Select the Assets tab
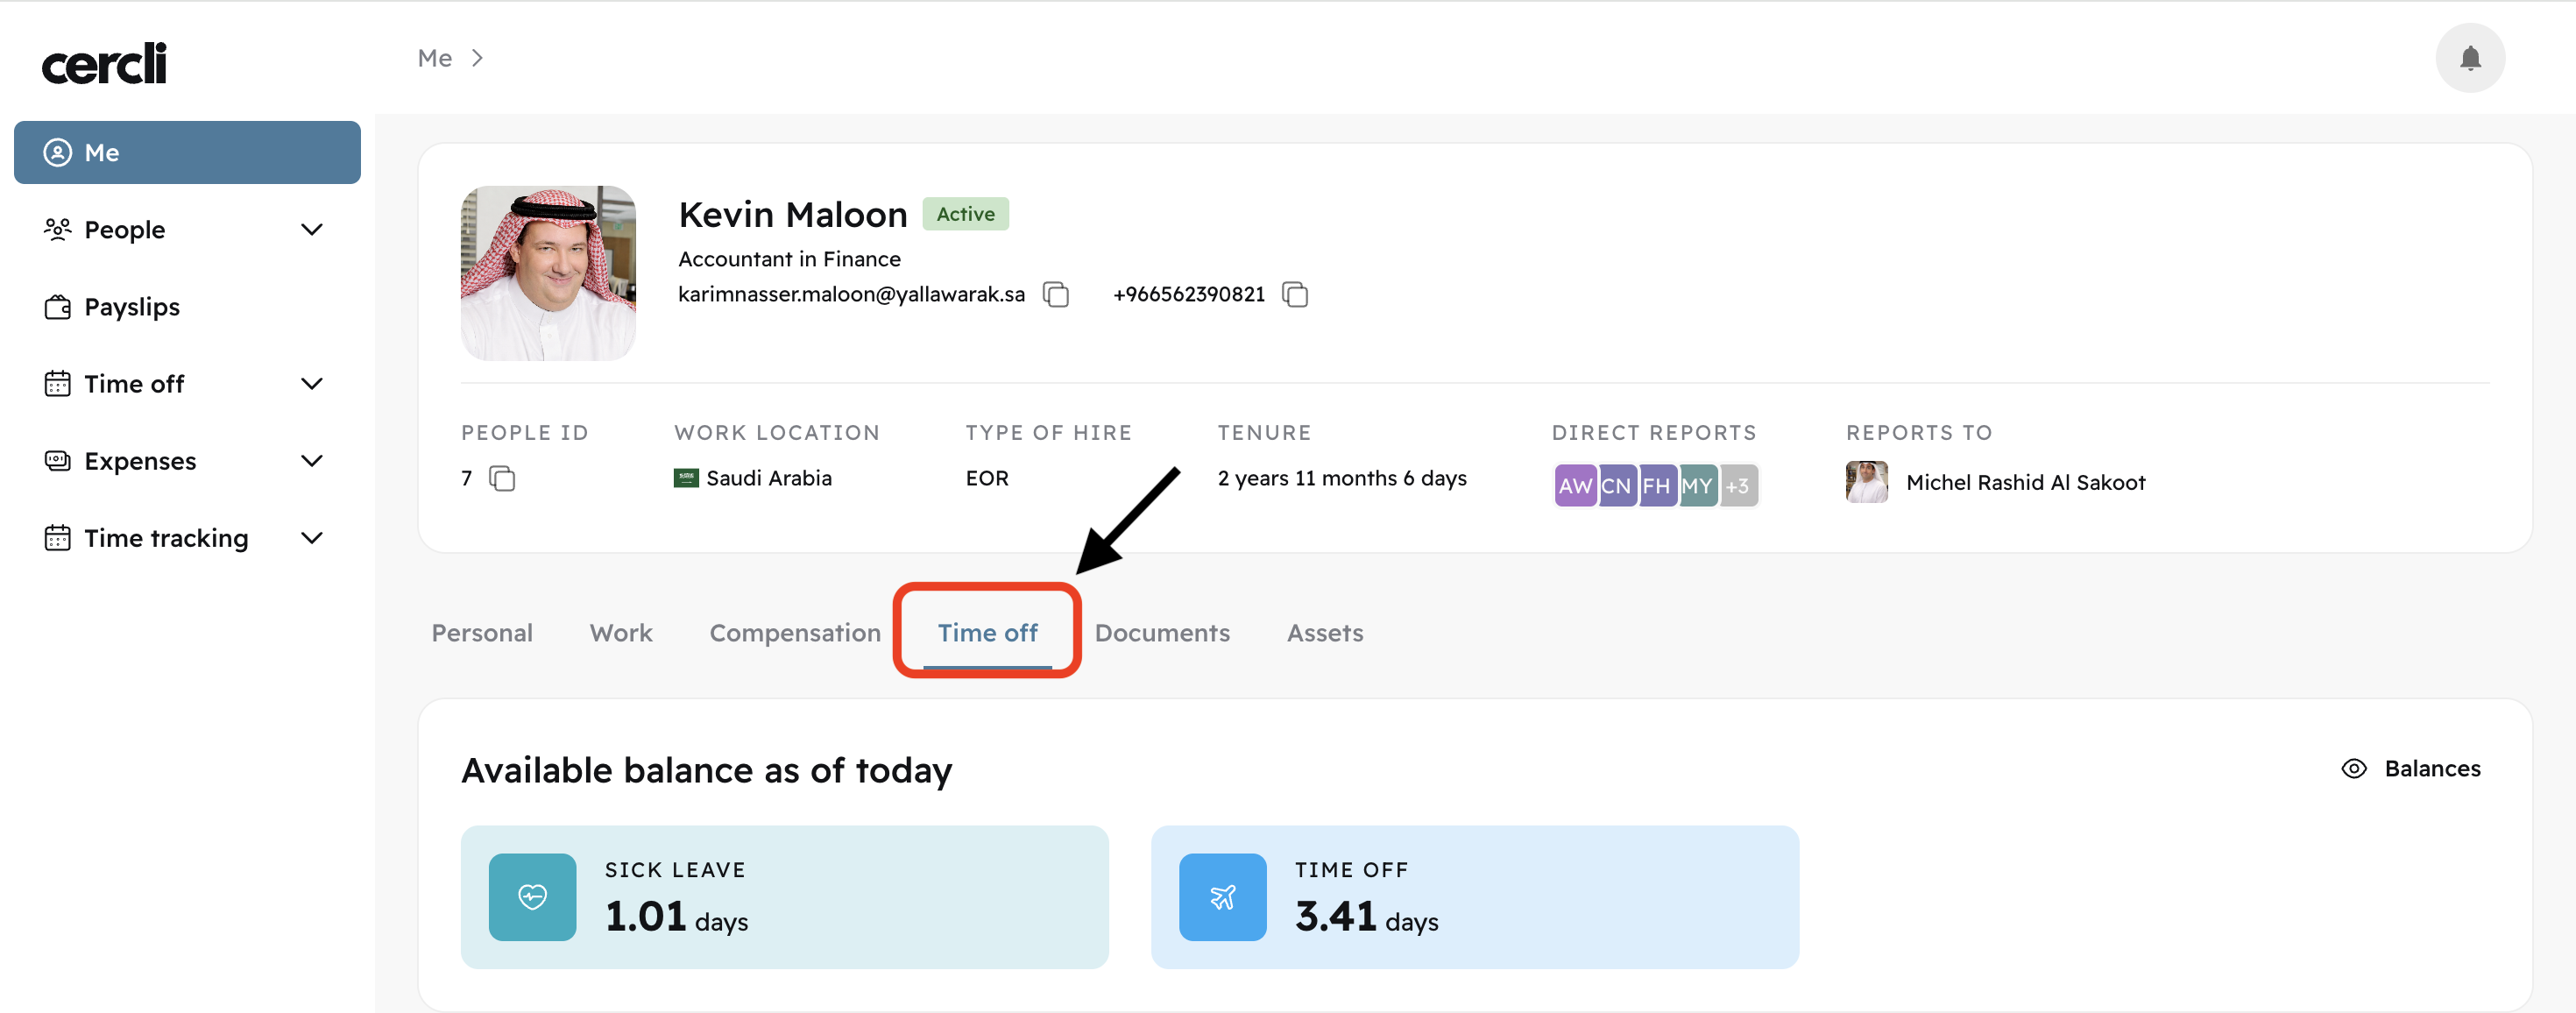 click(1324, 632)
